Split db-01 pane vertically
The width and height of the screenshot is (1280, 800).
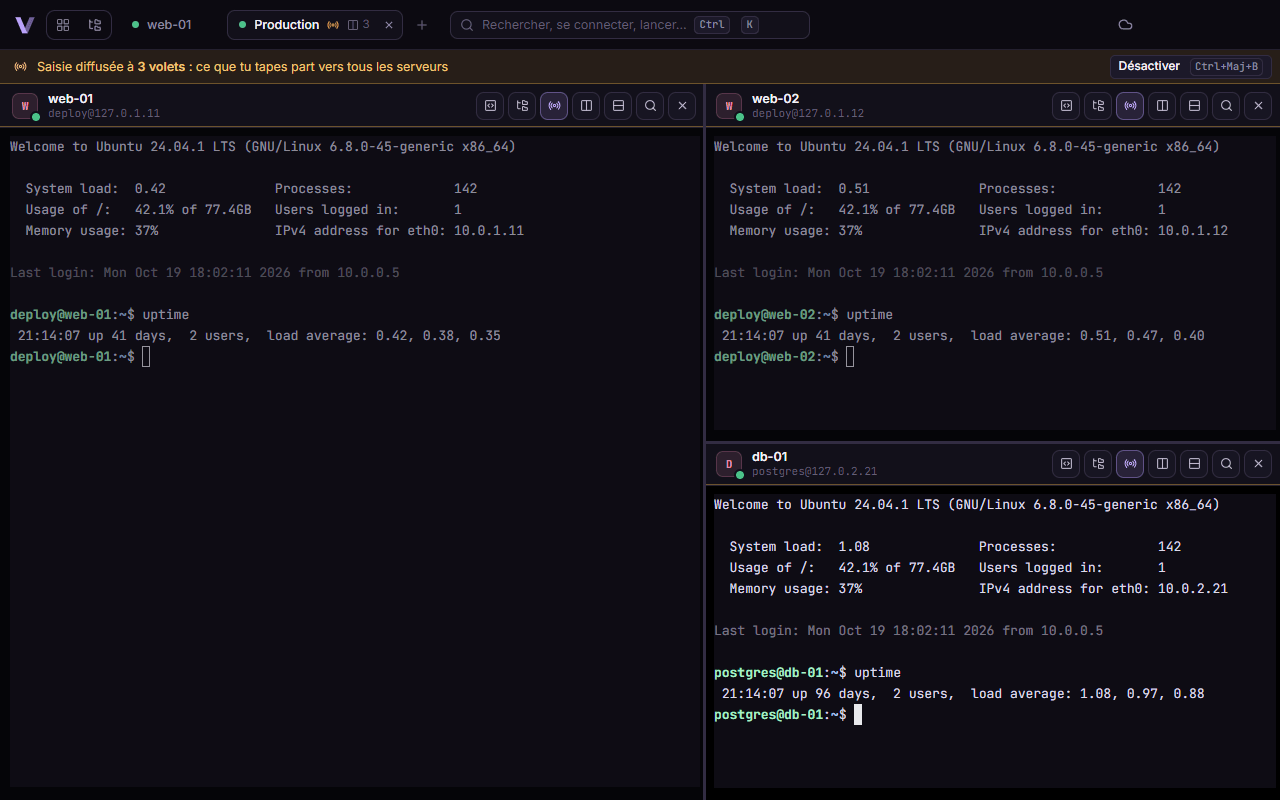[1162, 463]
